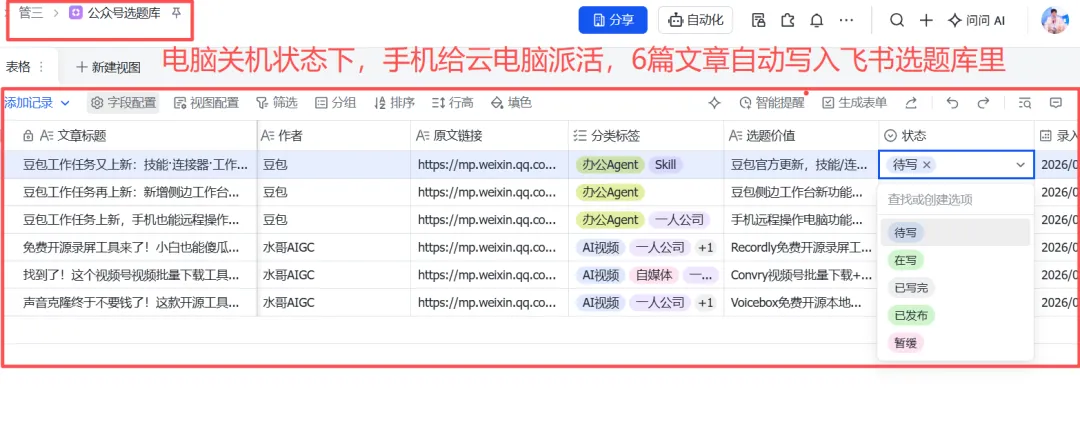
Task: Open the drag-handle menu beside 表格
Action: tap(41, 67)
